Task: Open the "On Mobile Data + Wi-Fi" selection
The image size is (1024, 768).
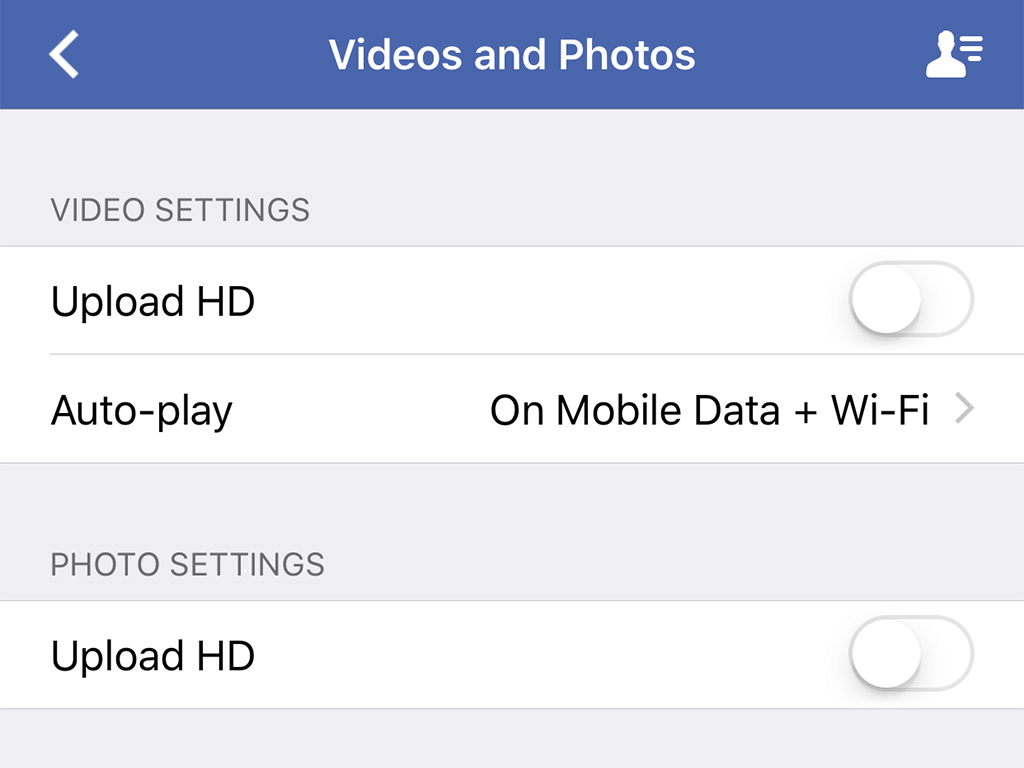Action: coord(709,410)
